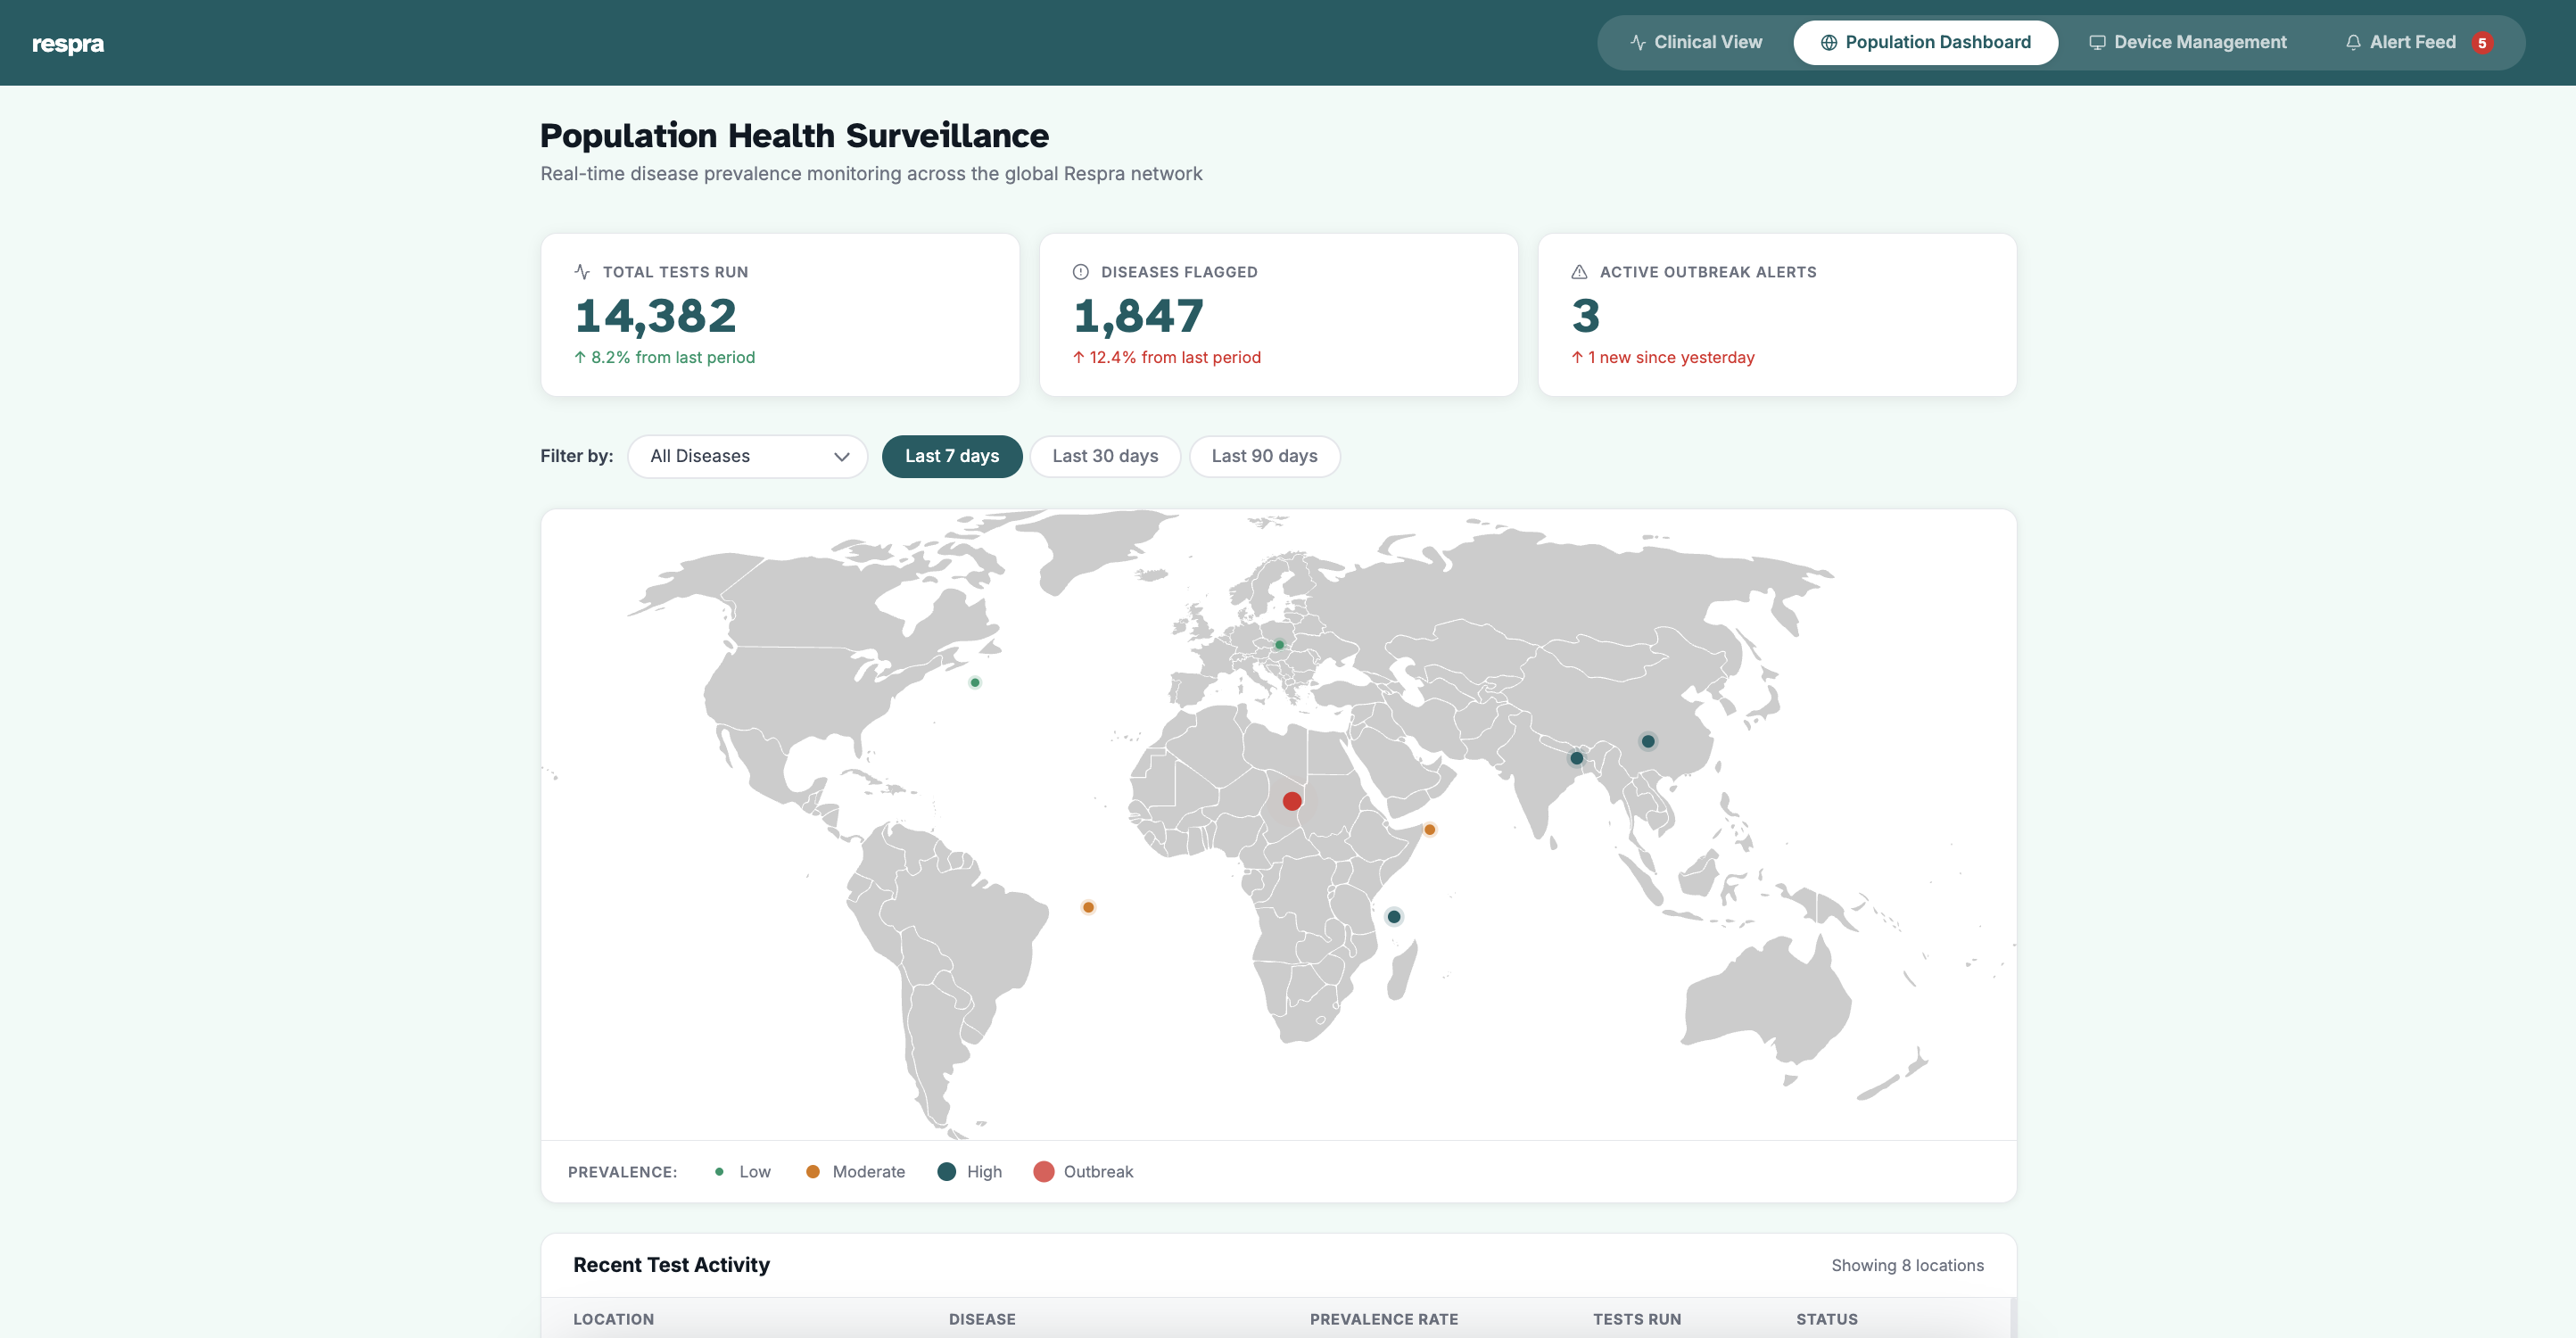This screenshot has height=1338, width=2576.
Task: Click the High prevalence teal legend dot
Action: (946, 1172)
